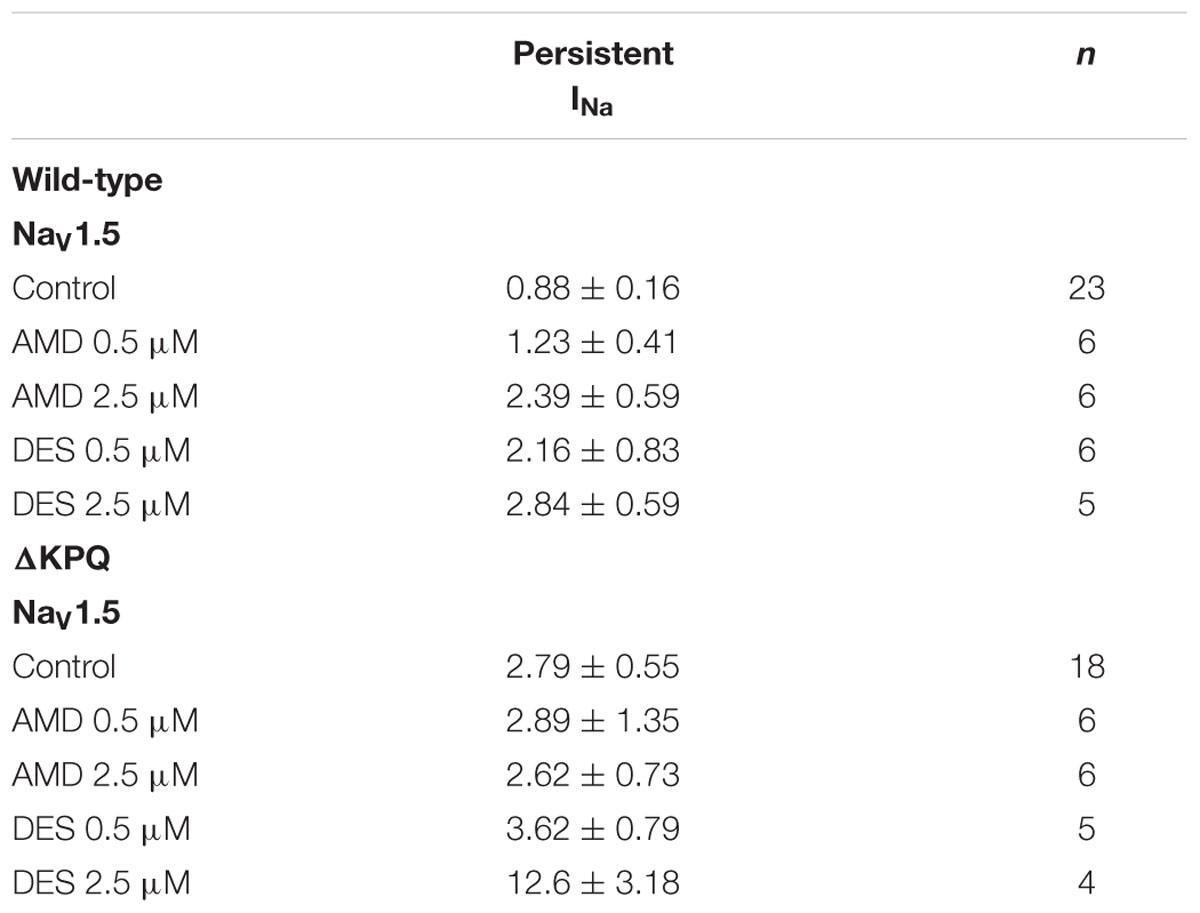Select the wild-type AMD 2.5 µM row label
Screen dimensions: 1200x913
pos(105,396)
